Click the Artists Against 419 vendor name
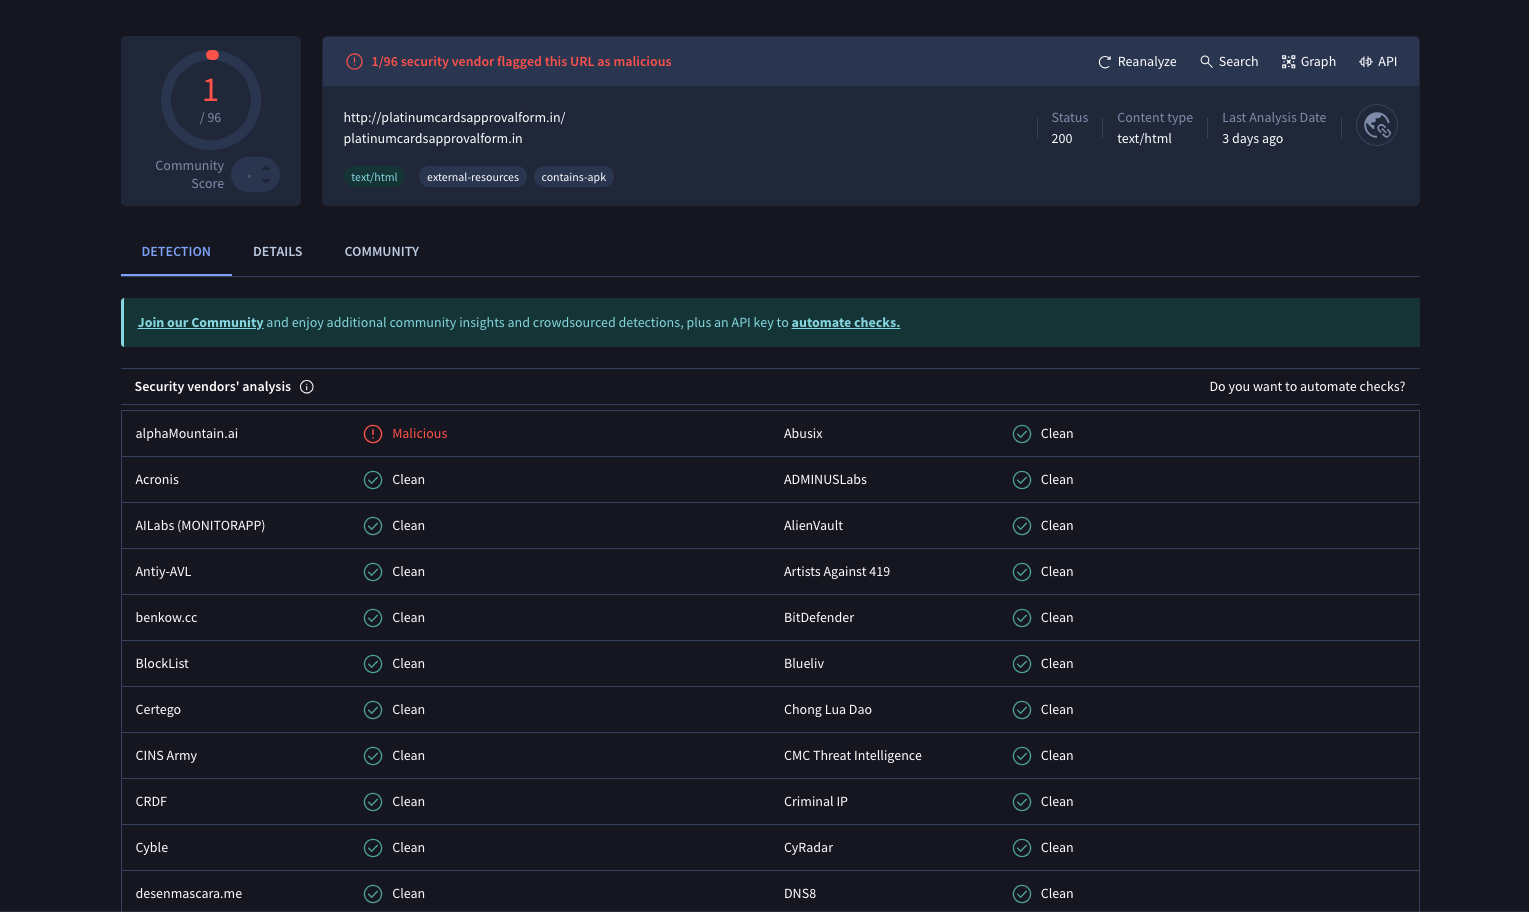 pyautogui.click(x=837, y=572)
